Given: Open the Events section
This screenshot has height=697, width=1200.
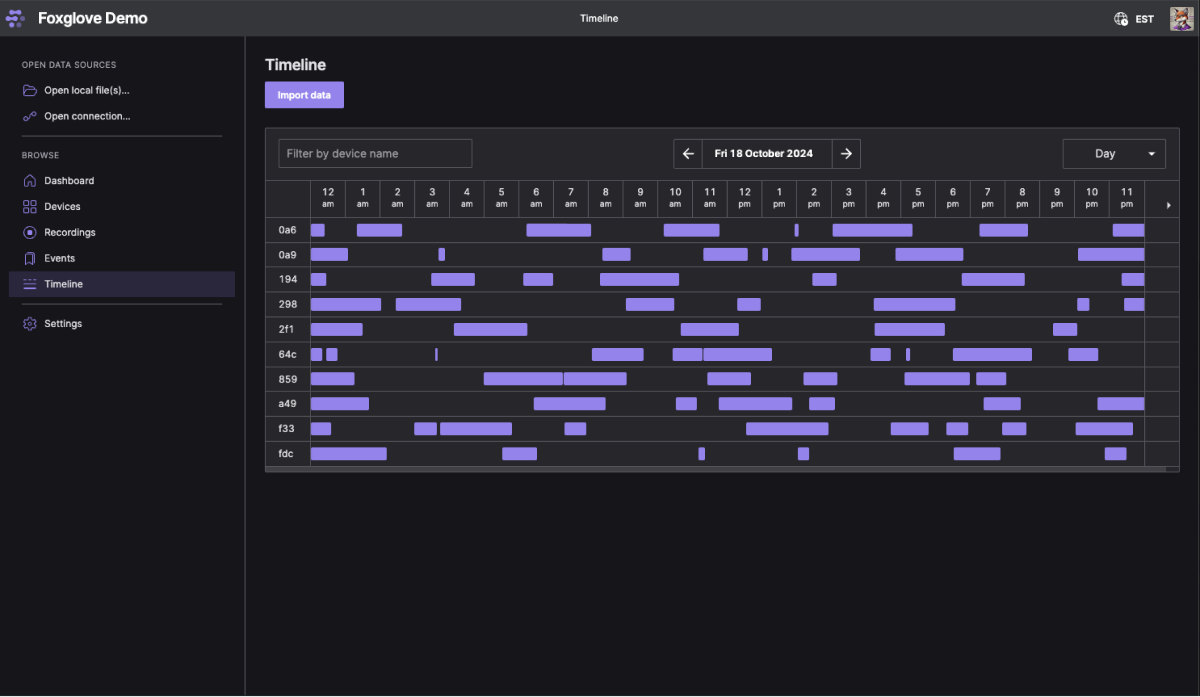Looking at the screenshot, I should pos(59,258).
